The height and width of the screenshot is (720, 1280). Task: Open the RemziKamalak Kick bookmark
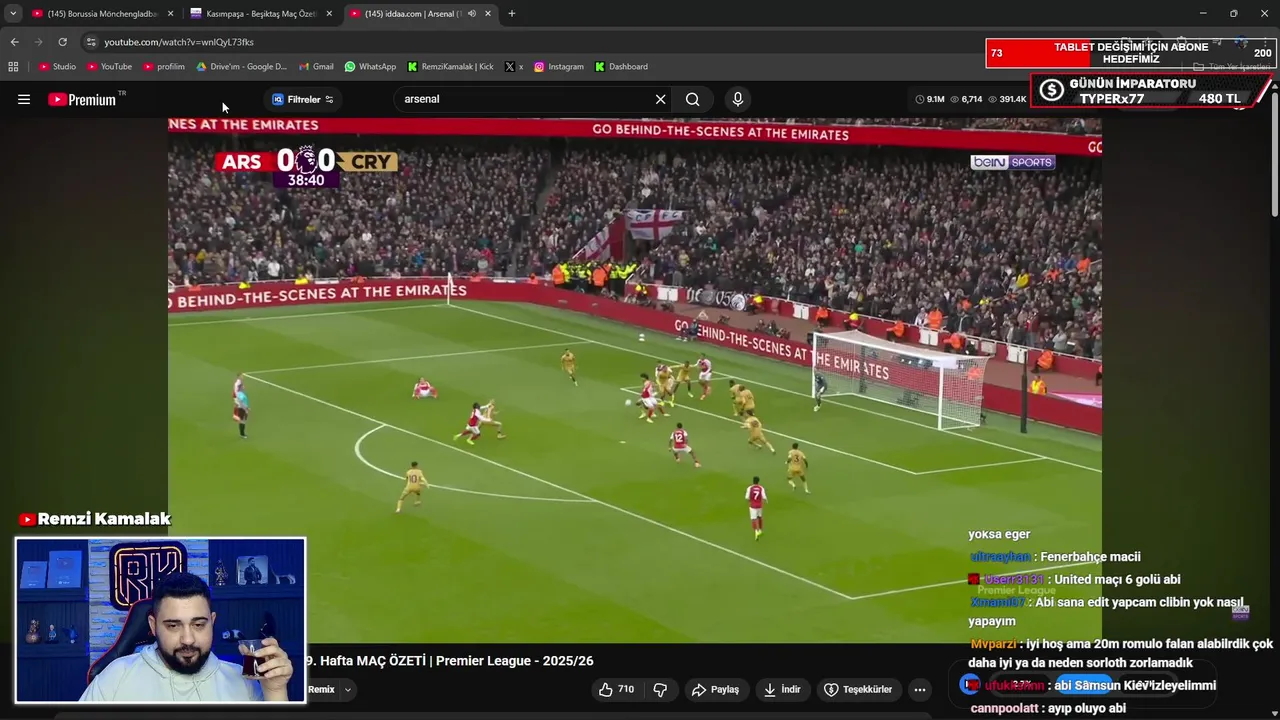coord(450,67)
